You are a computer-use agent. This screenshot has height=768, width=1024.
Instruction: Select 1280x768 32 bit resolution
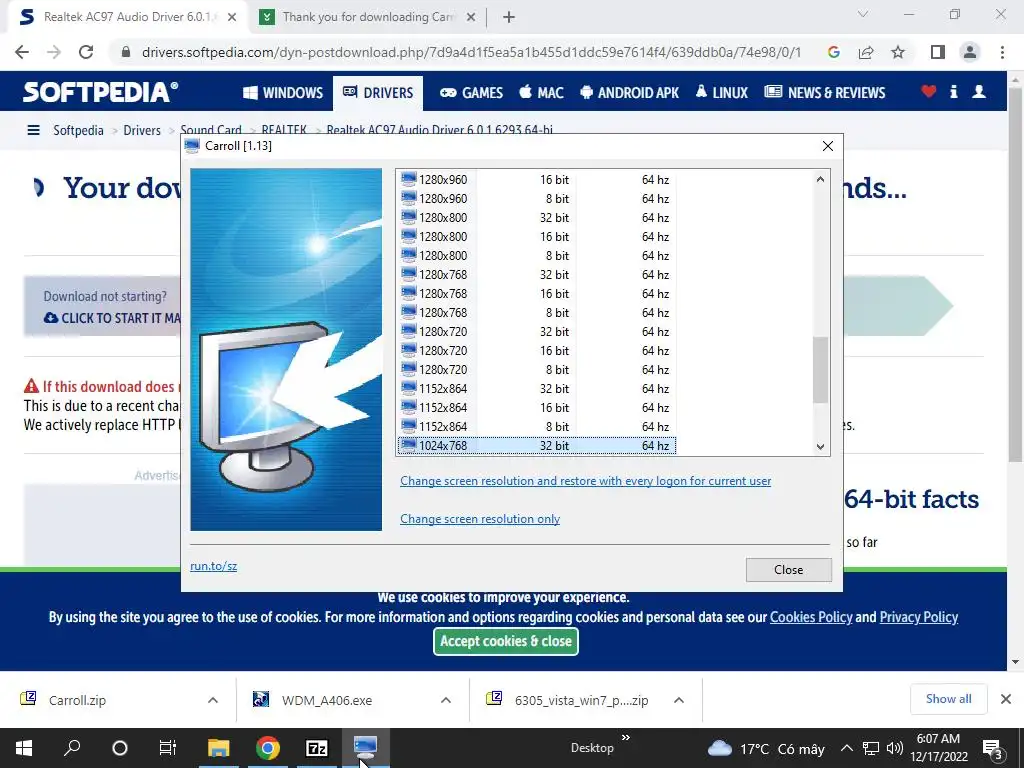(x=537, y=274)
